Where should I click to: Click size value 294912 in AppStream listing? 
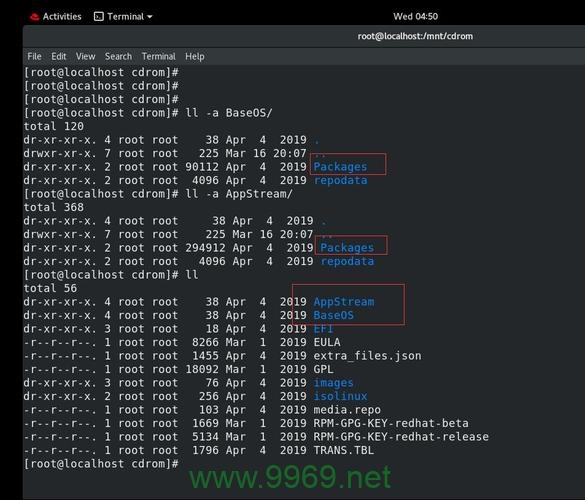tap(206, 248)
